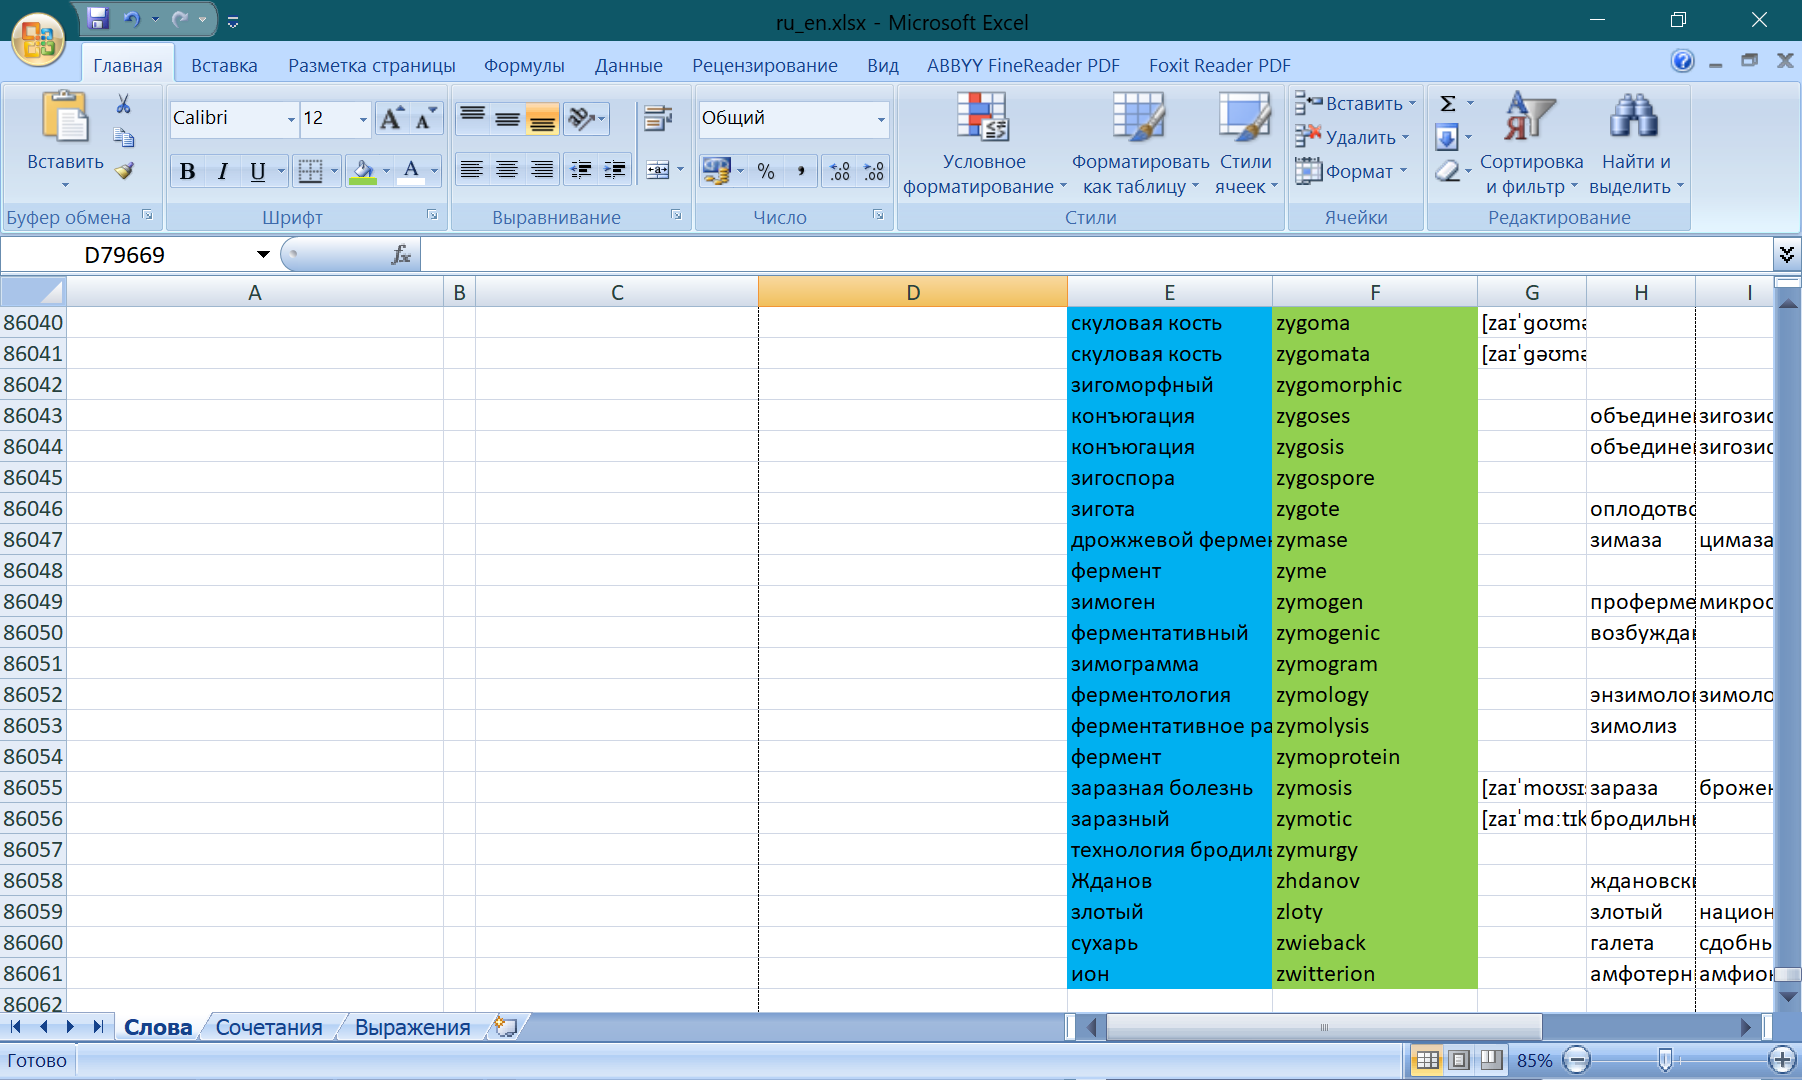Click the zoom slider handle

(1665, 1060)
